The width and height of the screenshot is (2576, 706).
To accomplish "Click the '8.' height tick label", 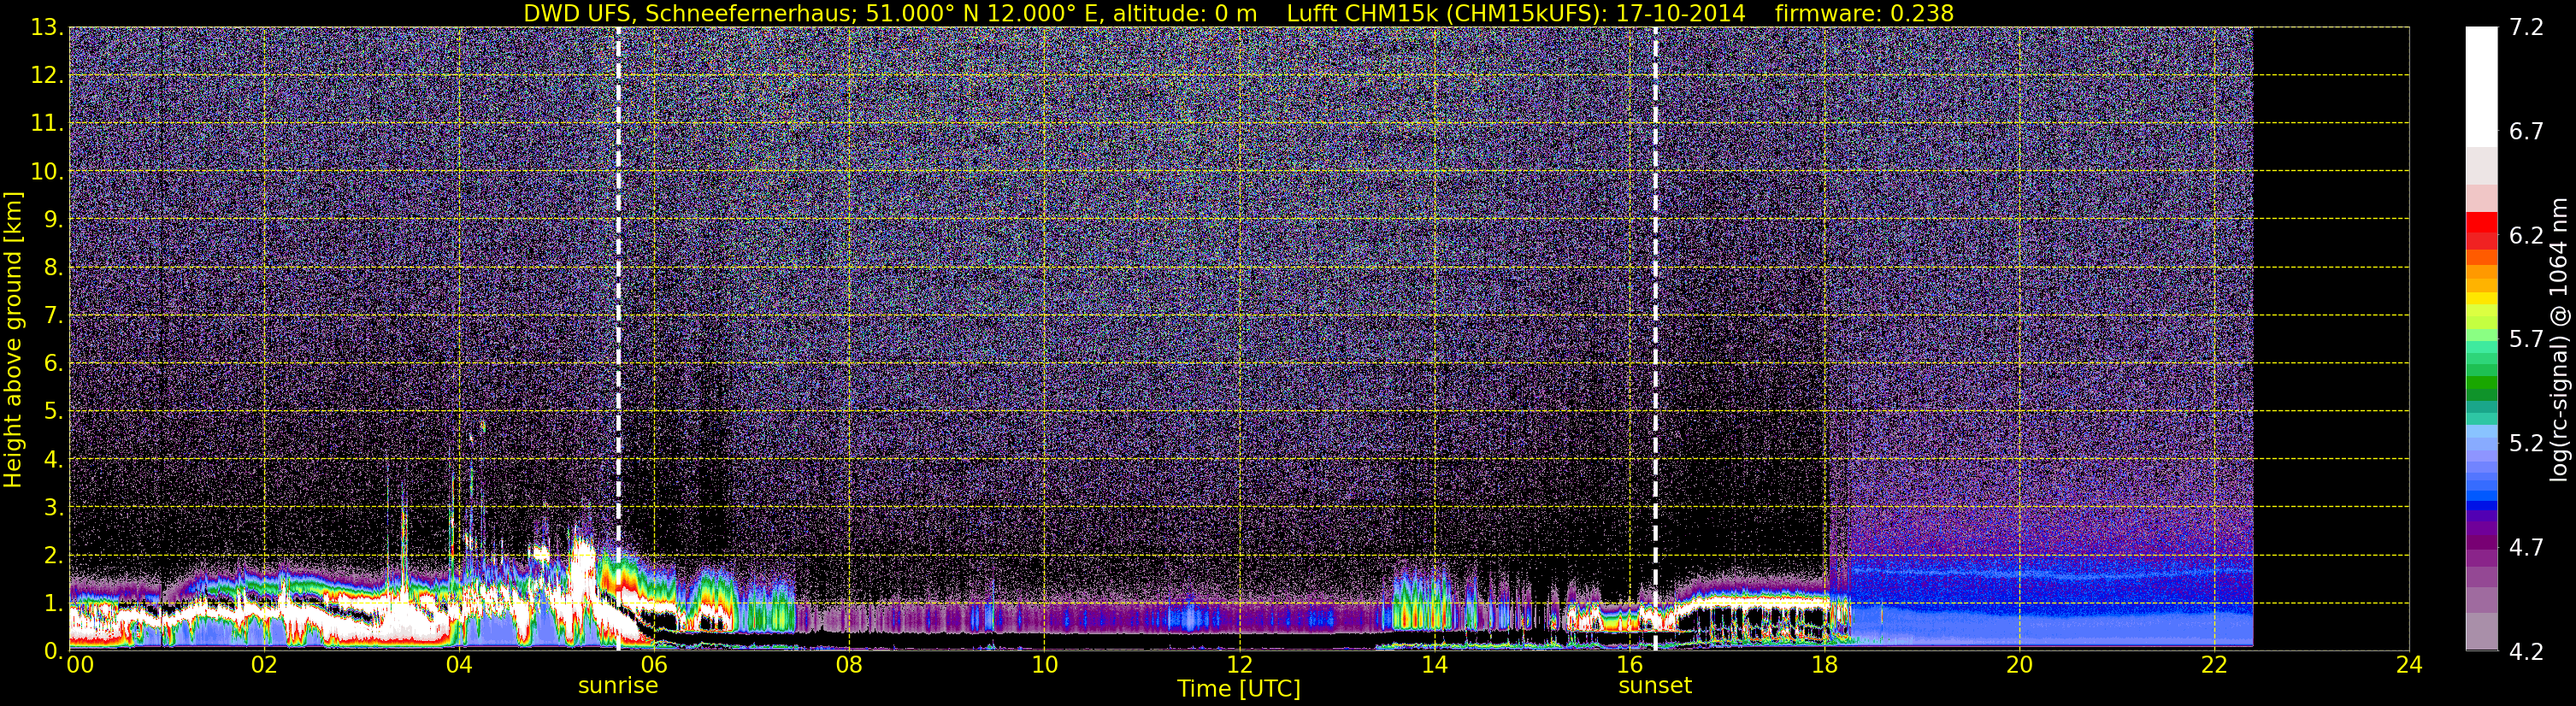I will tap(54, 268).
